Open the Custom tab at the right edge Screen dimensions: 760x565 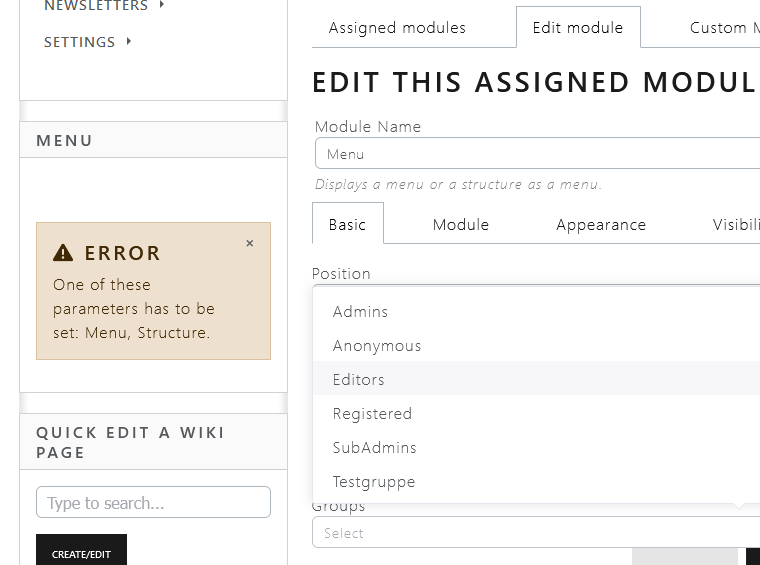pyautogui.click(x=725, y=28)
